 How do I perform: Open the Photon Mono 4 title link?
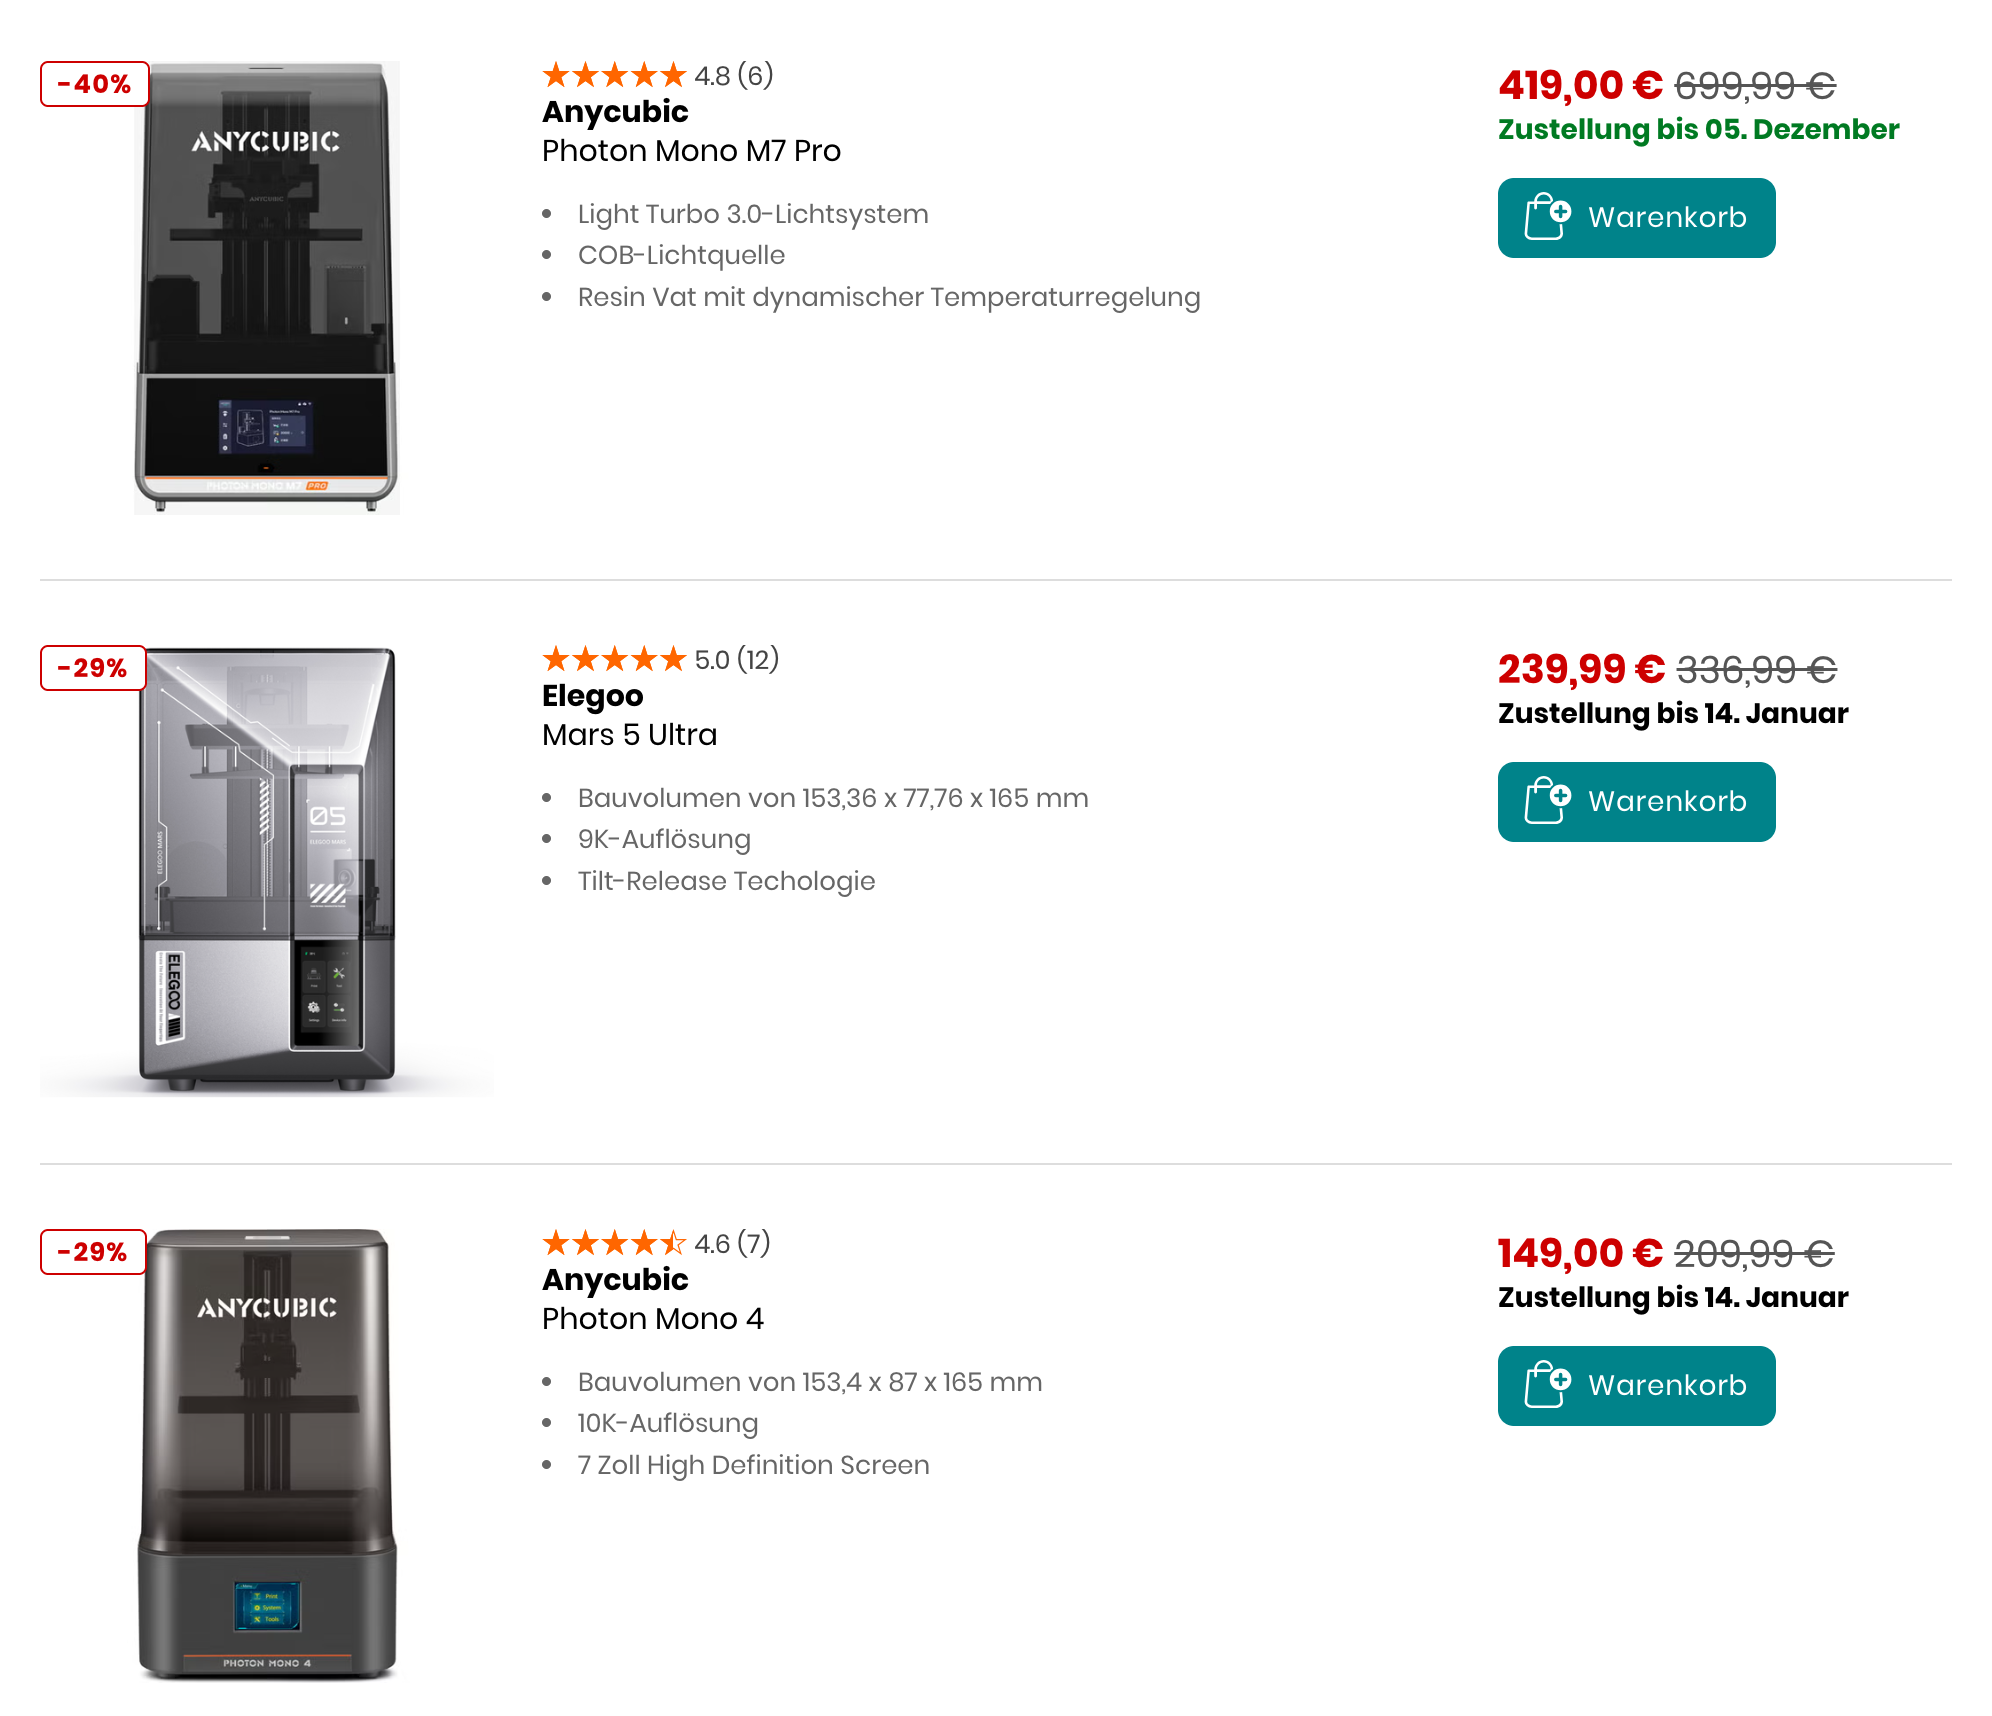coord(652,1319)
